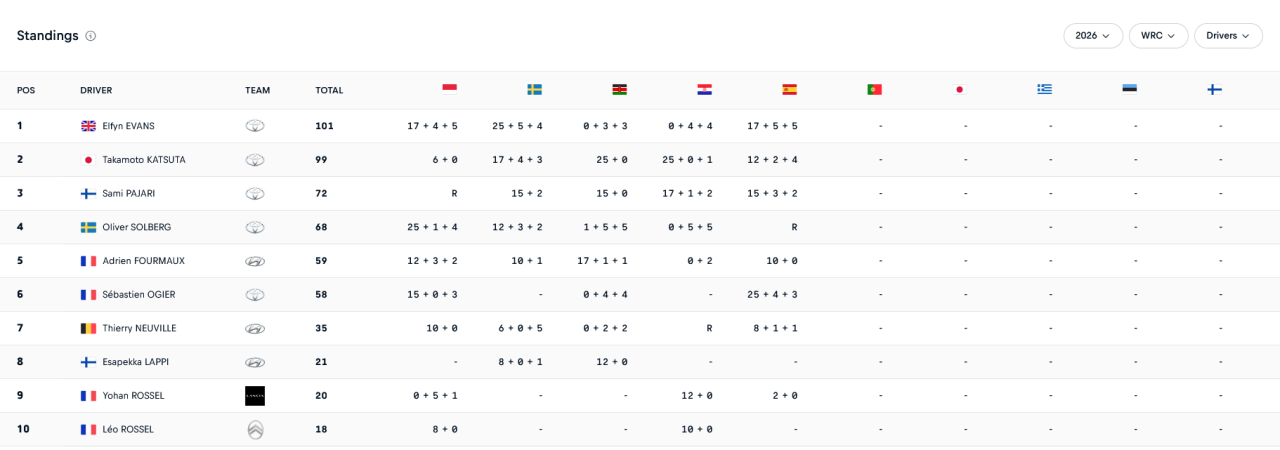Click the Lancia logo in Yohan Rossel's row
The width and height of the screenshot is (1280, 450).
click(x=255, y=396)
